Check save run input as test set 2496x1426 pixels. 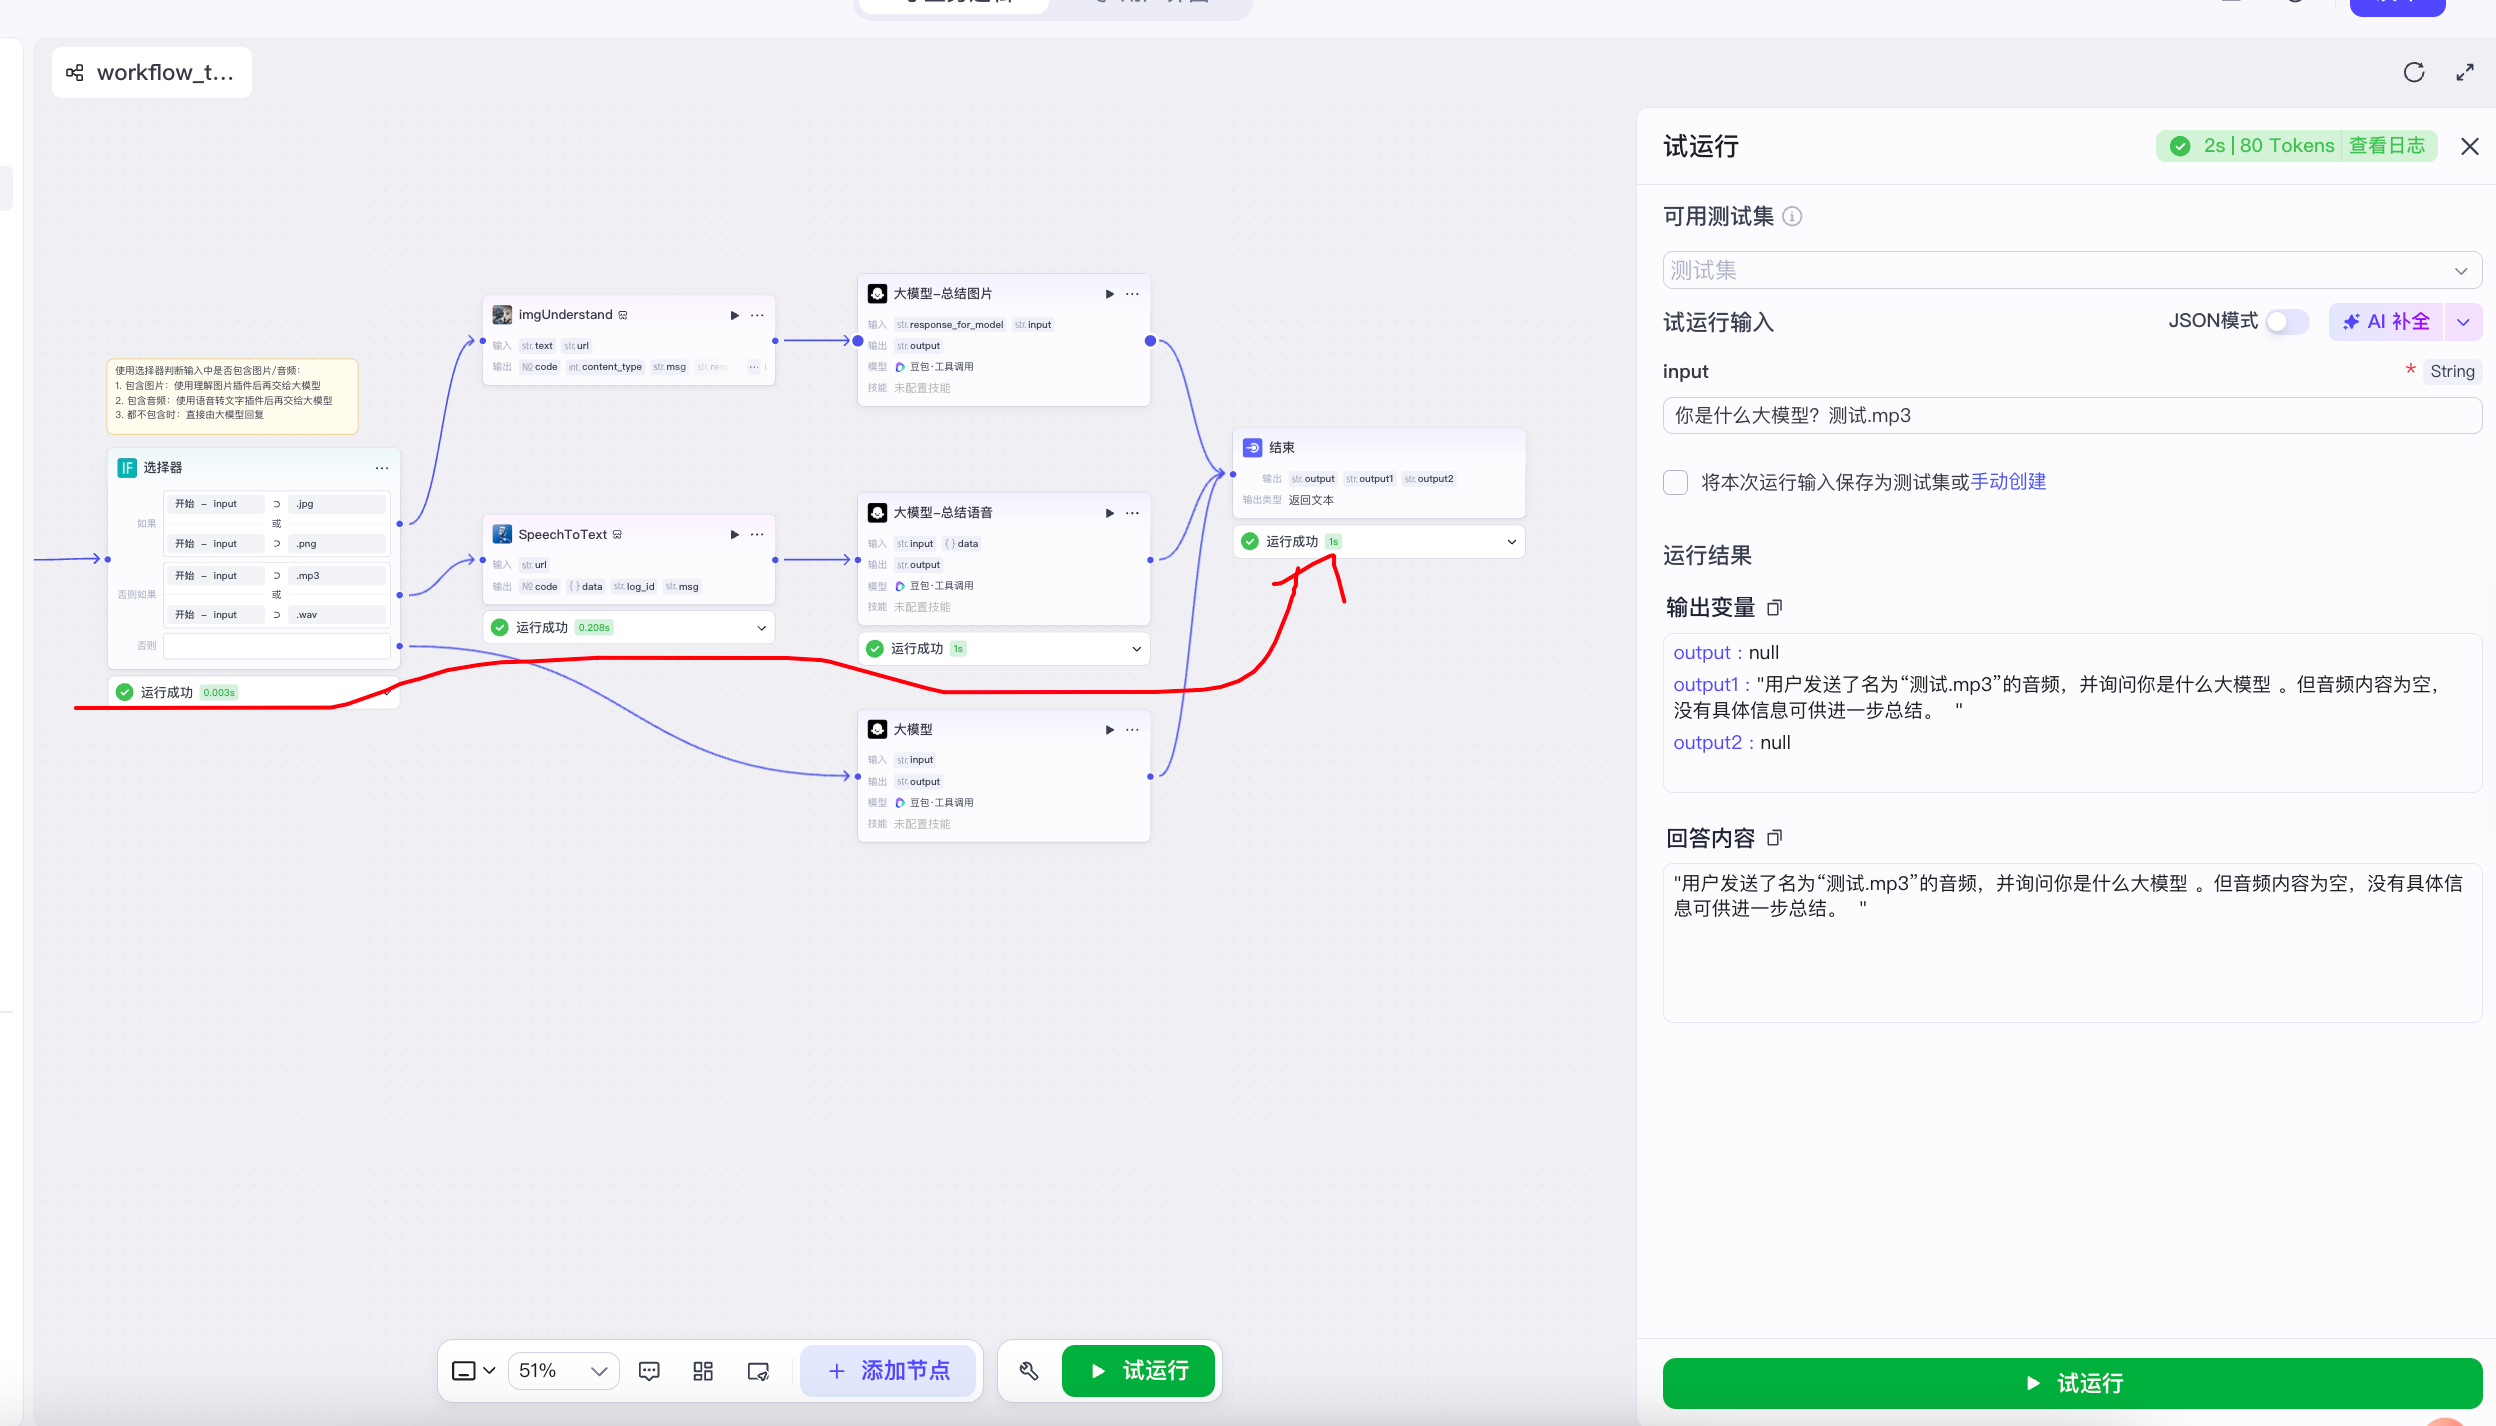tap(1676, 482)
